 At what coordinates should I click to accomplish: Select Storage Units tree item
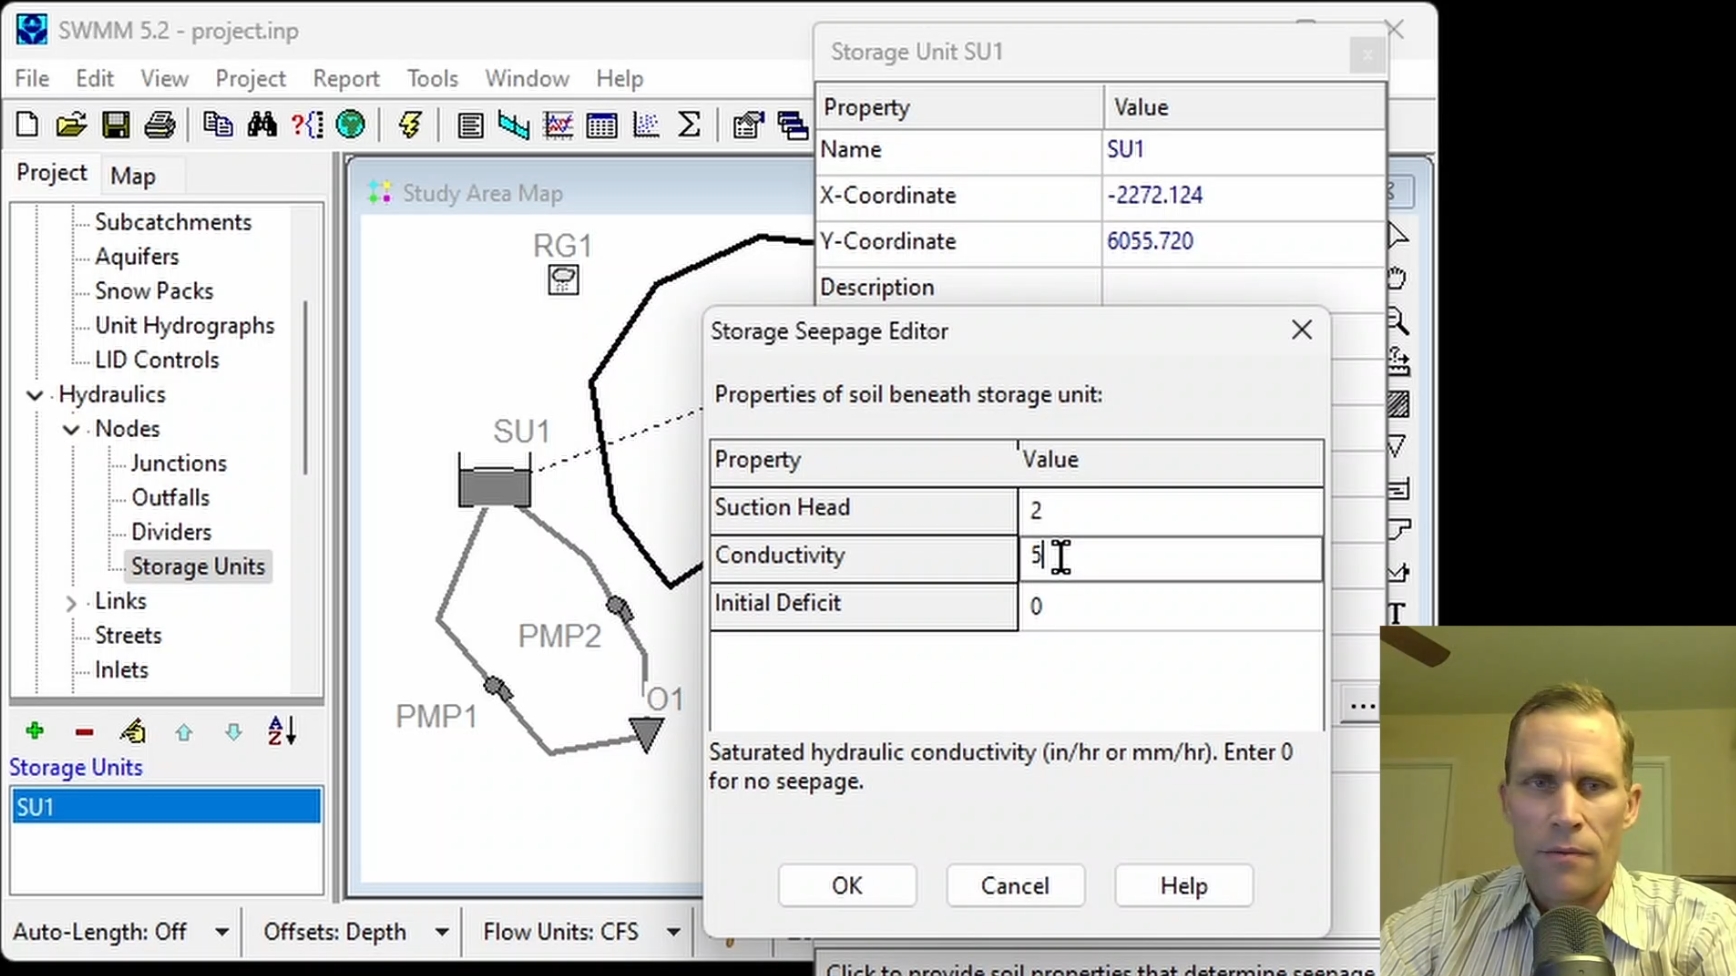click(x=198, y=567)
